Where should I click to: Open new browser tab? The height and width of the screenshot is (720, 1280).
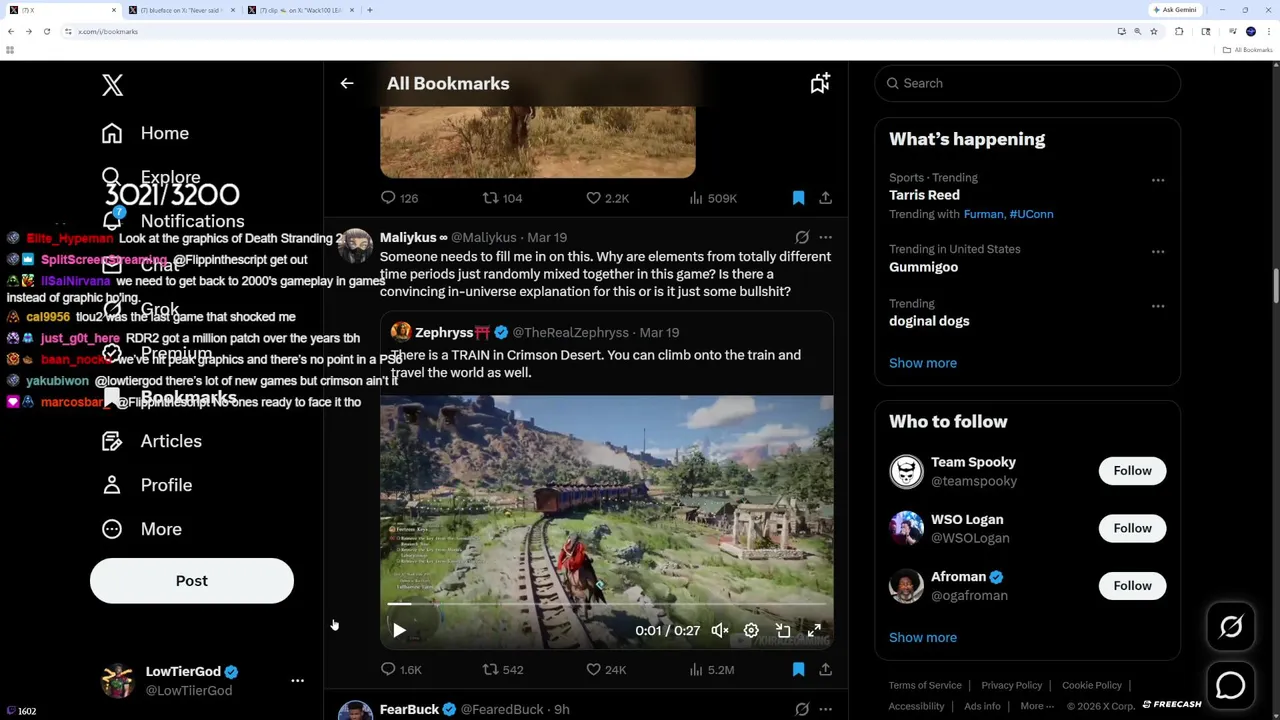(x=369, y=10)
